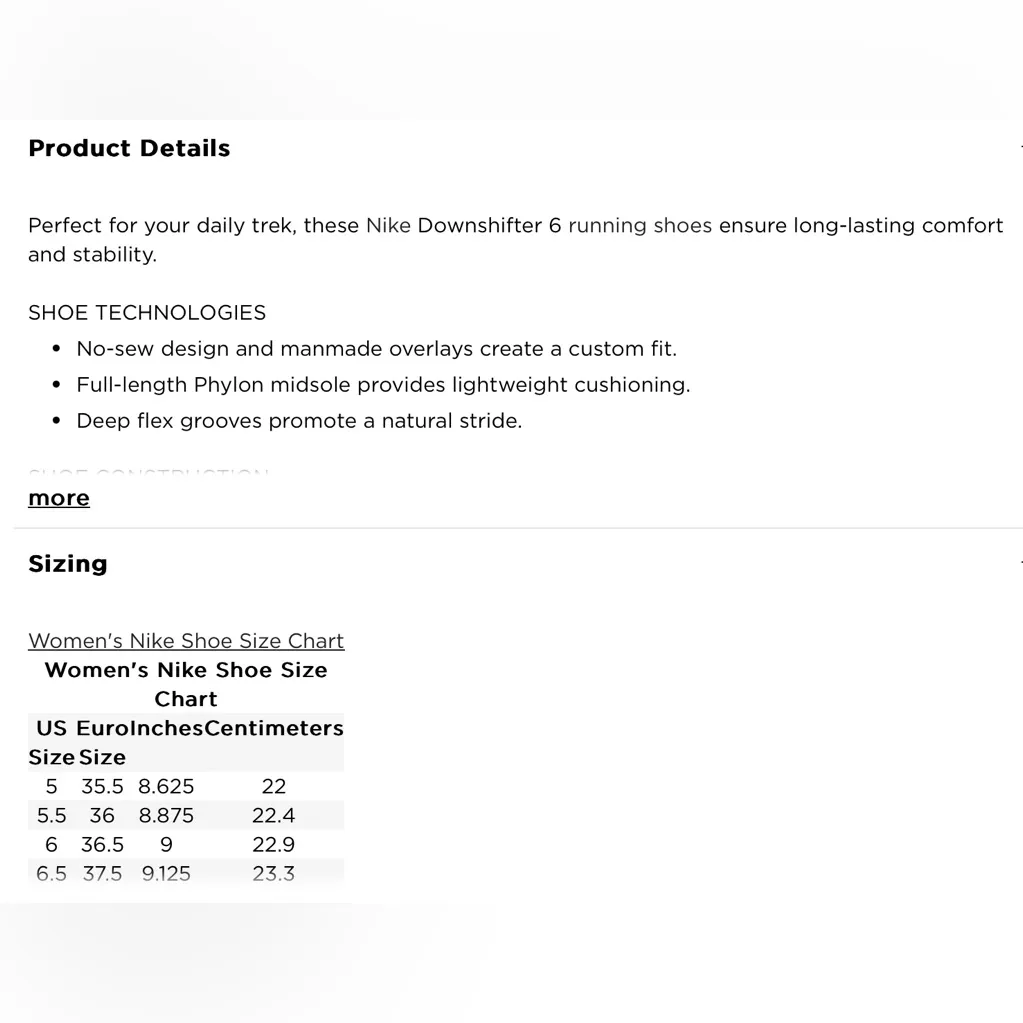Click the Deep flex grooves bullet

click(299, 421)
